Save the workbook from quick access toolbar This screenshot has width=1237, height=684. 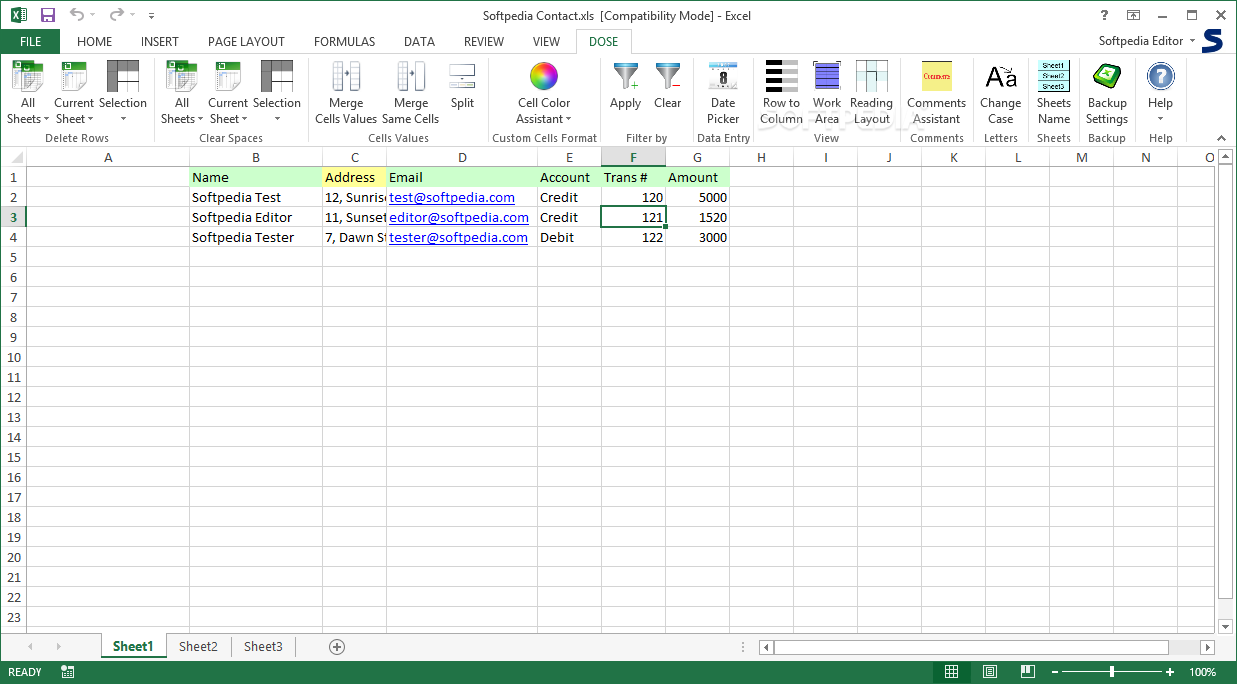click(x=48, y=15)
